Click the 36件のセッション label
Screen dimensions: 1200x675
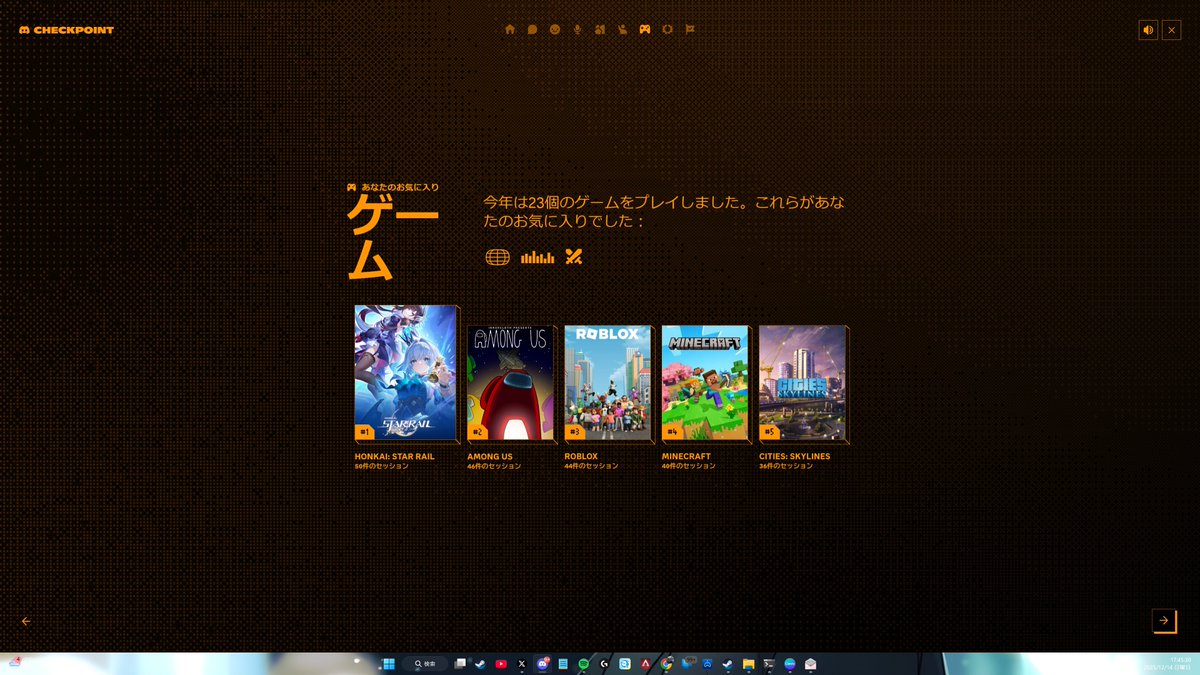pos(786,466)
